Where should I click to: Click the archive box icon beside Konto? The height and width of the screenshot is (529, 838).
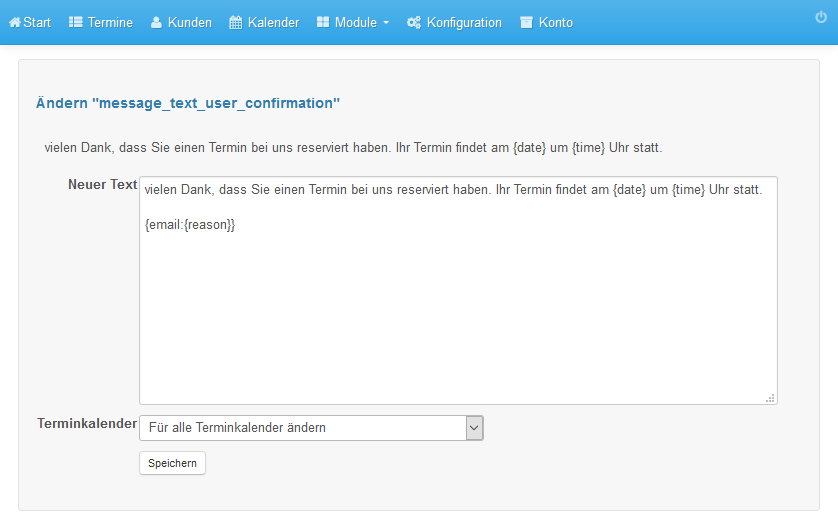[x=526, y=22]
